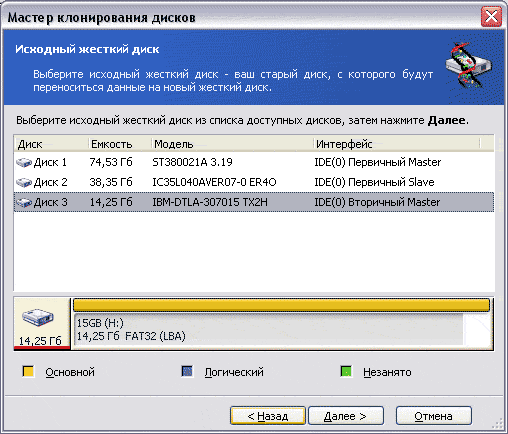The width and height of the screenshot is (508, 434).
Task: Click the 14,25 Гб label under drive icon
Action: click(x=40, y=341)
